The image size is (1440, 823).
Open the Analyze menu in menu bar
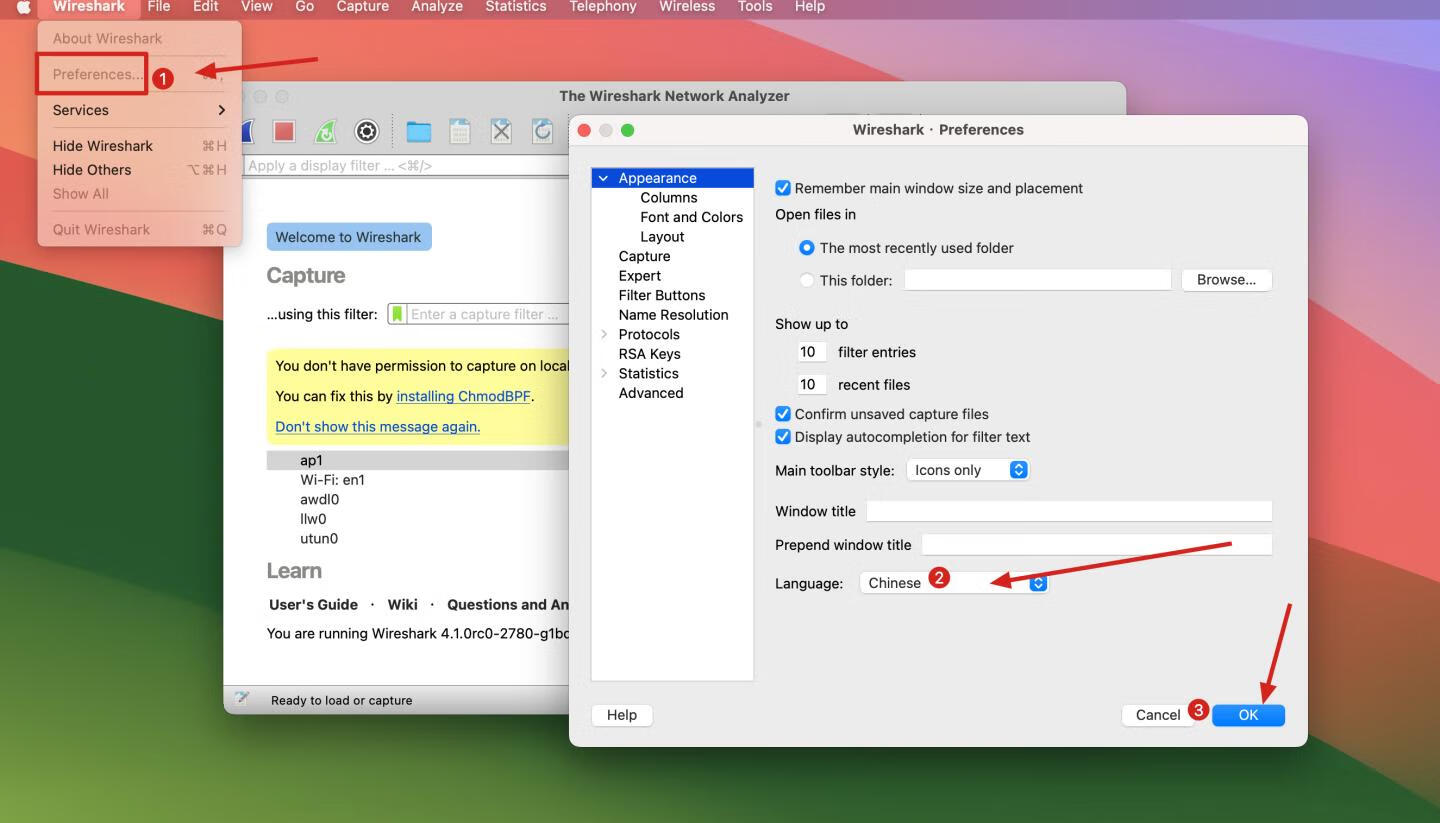pyautogui.click(x=437, y=7)
